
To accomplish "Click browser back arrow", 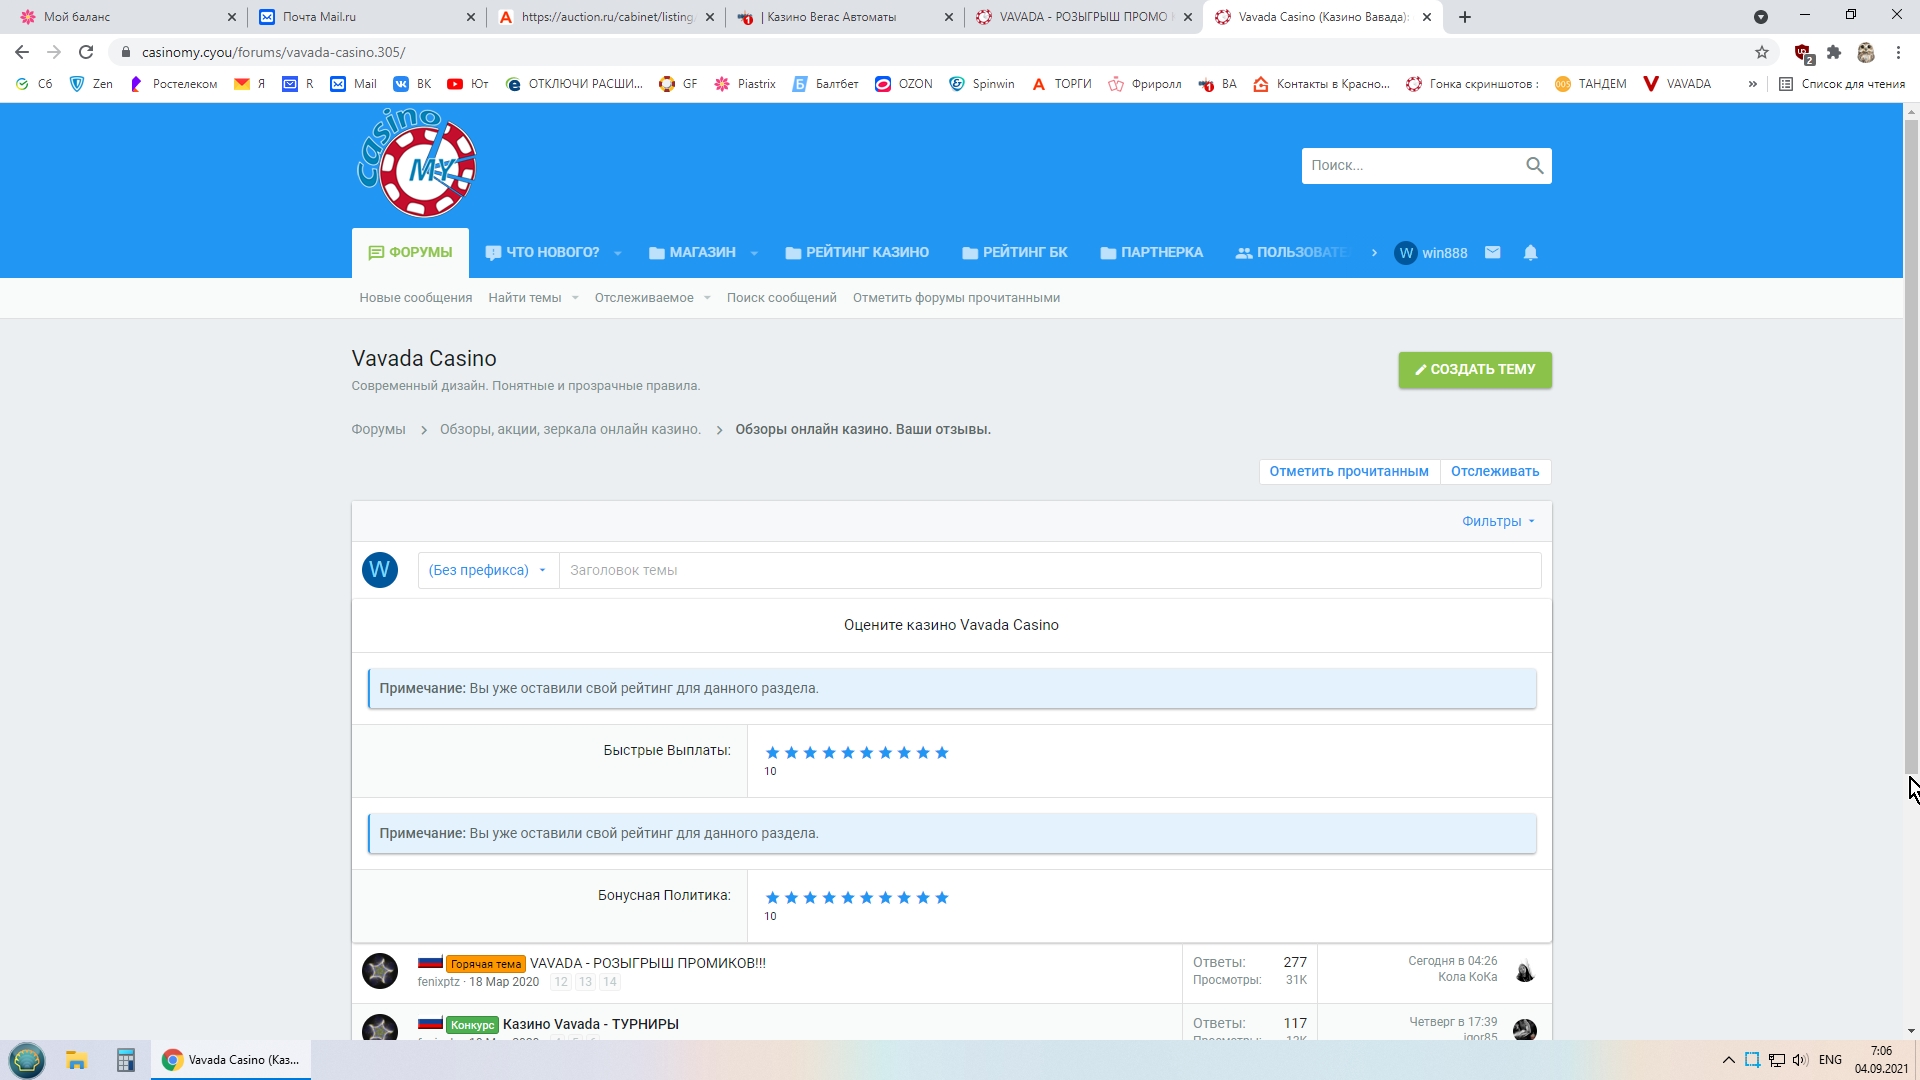I will tap(22, 52).
